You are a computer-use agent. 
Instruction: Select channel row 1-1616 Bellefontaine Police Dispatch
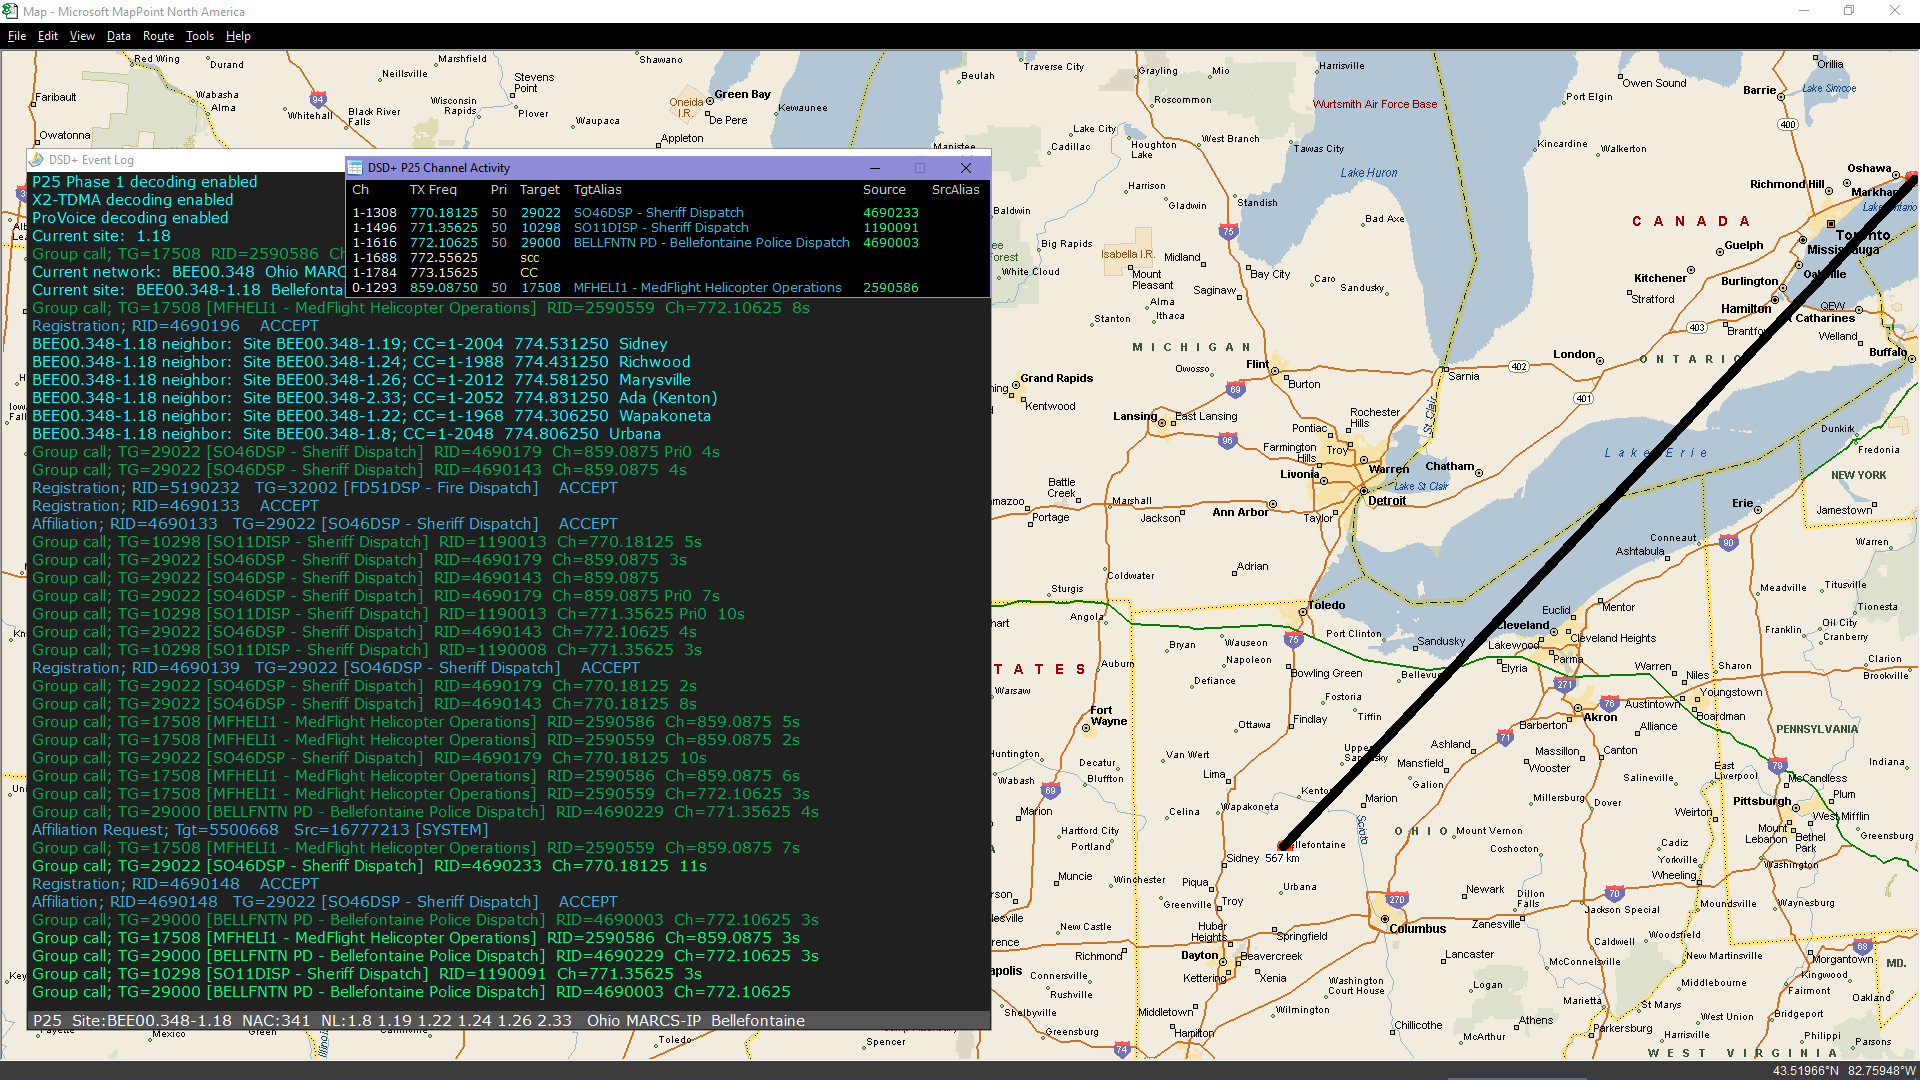coord(668,243)
